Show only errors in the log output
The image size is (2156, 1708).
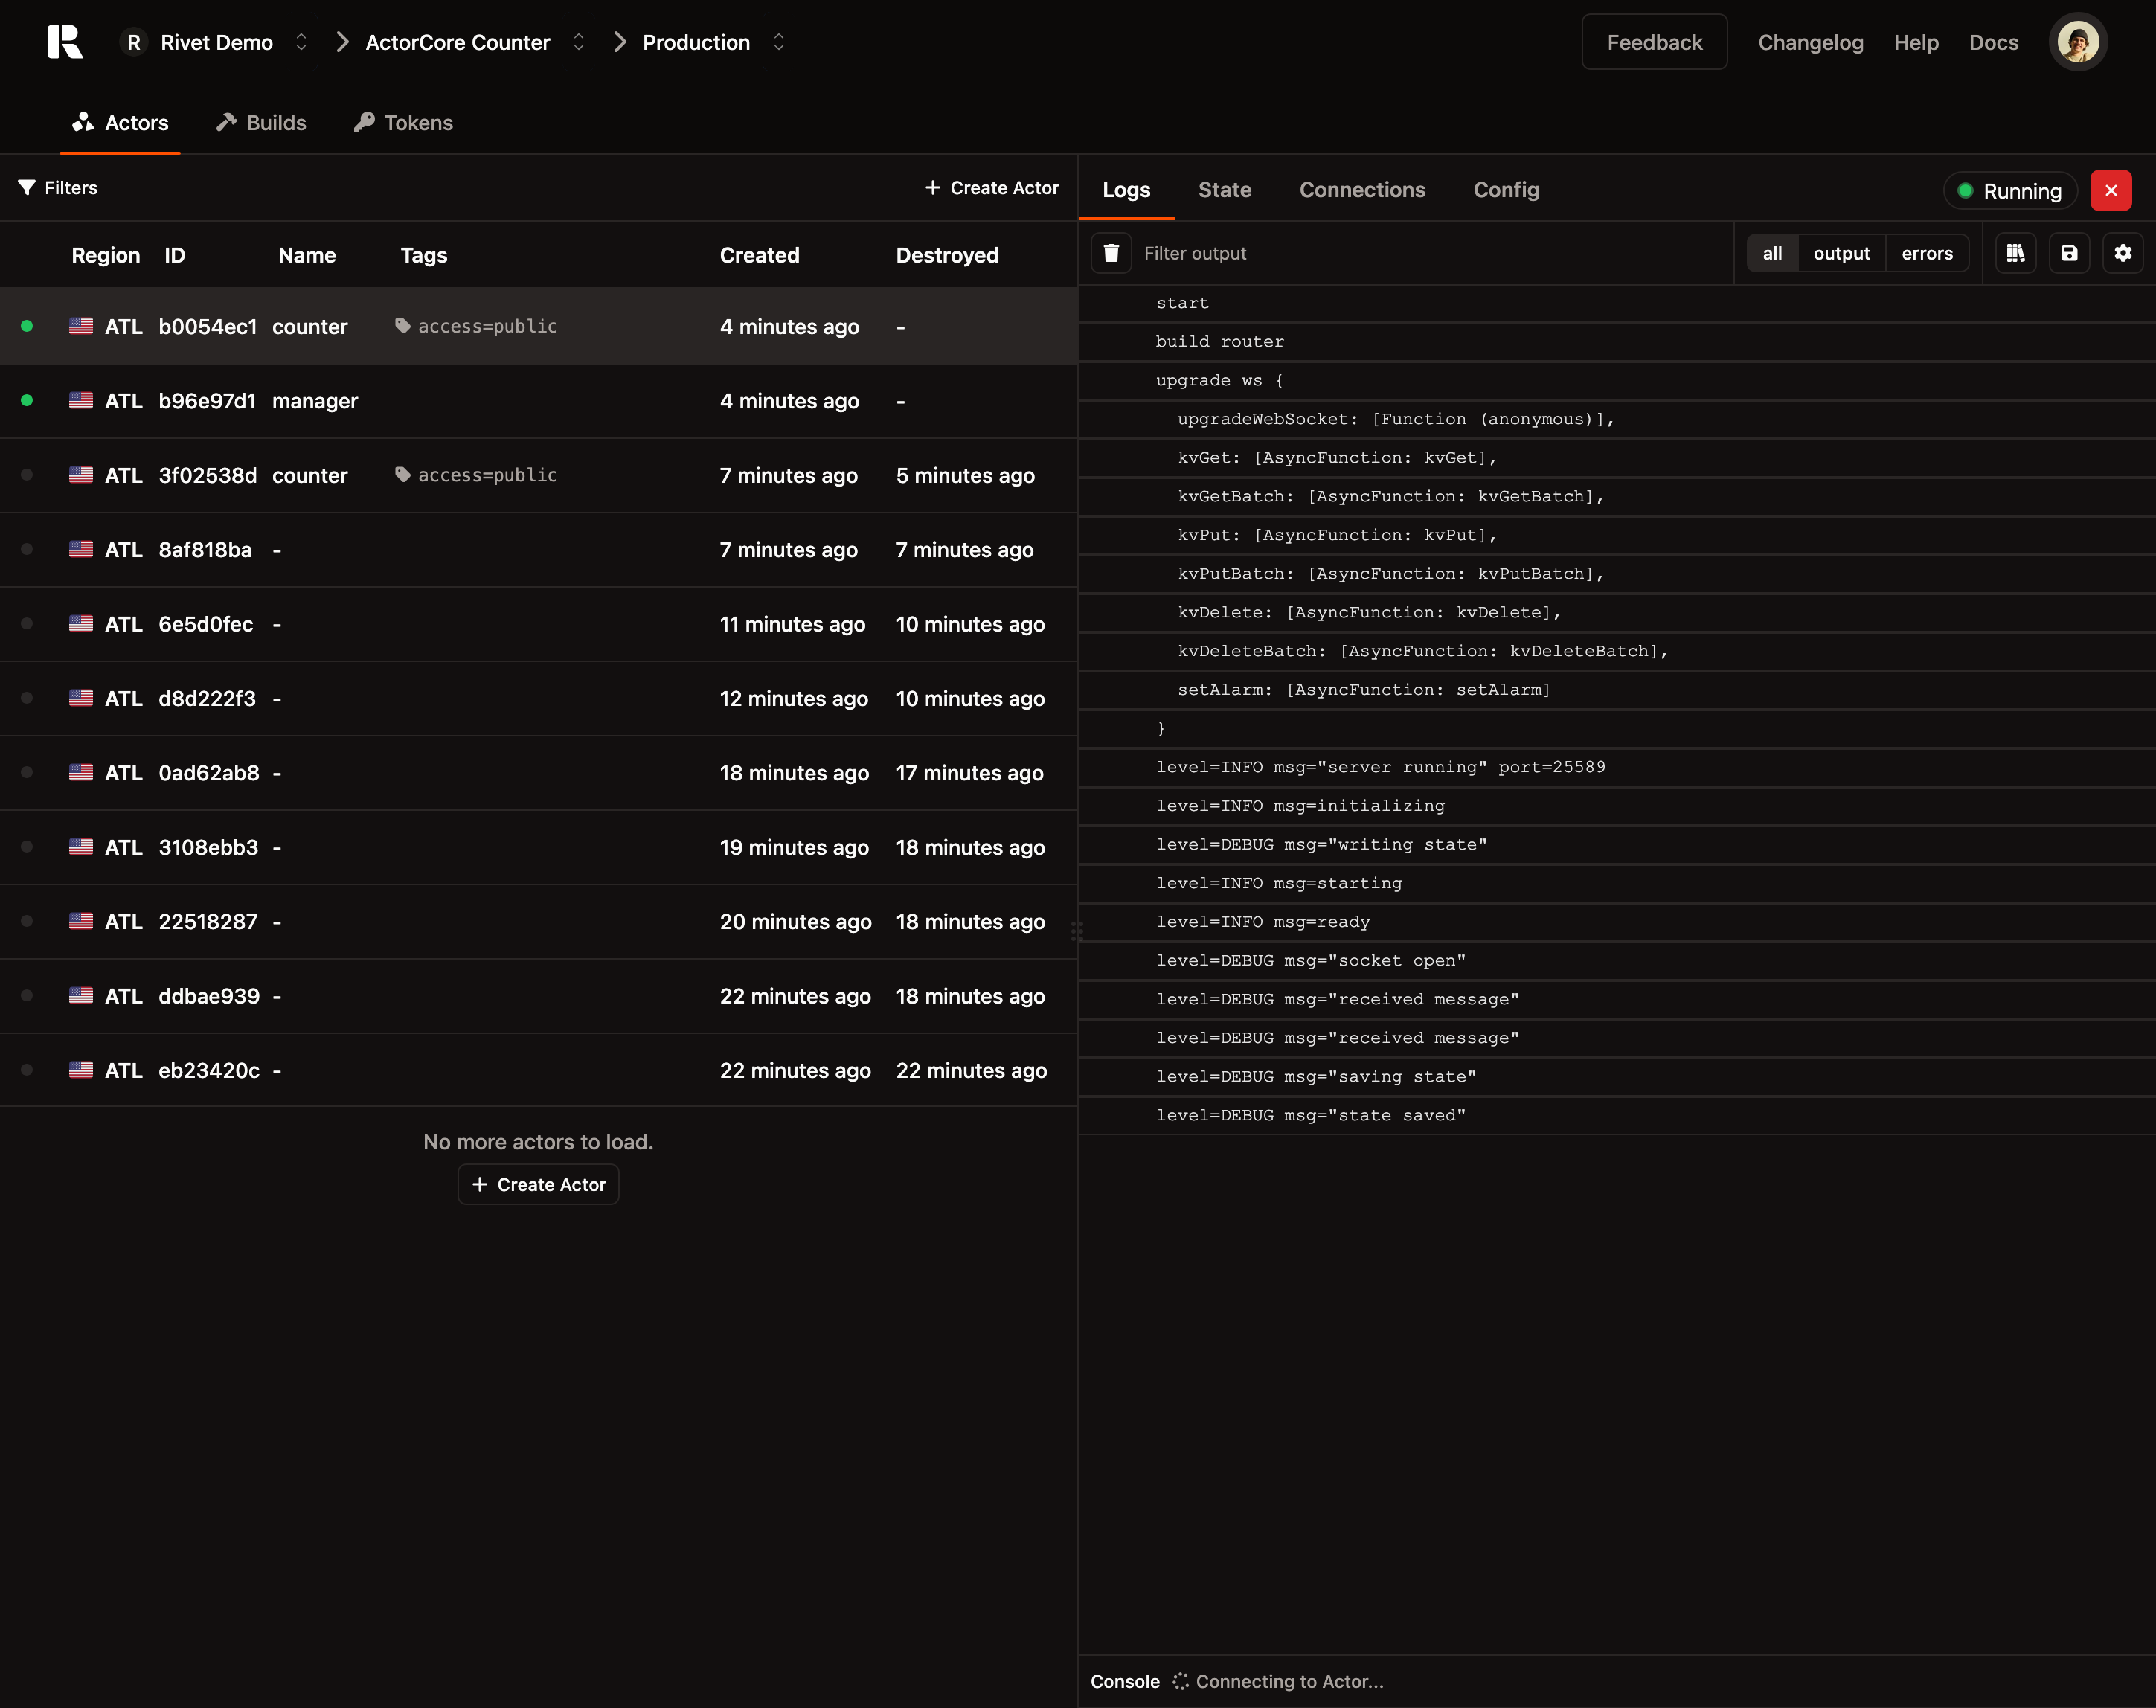click(1928, 253)
